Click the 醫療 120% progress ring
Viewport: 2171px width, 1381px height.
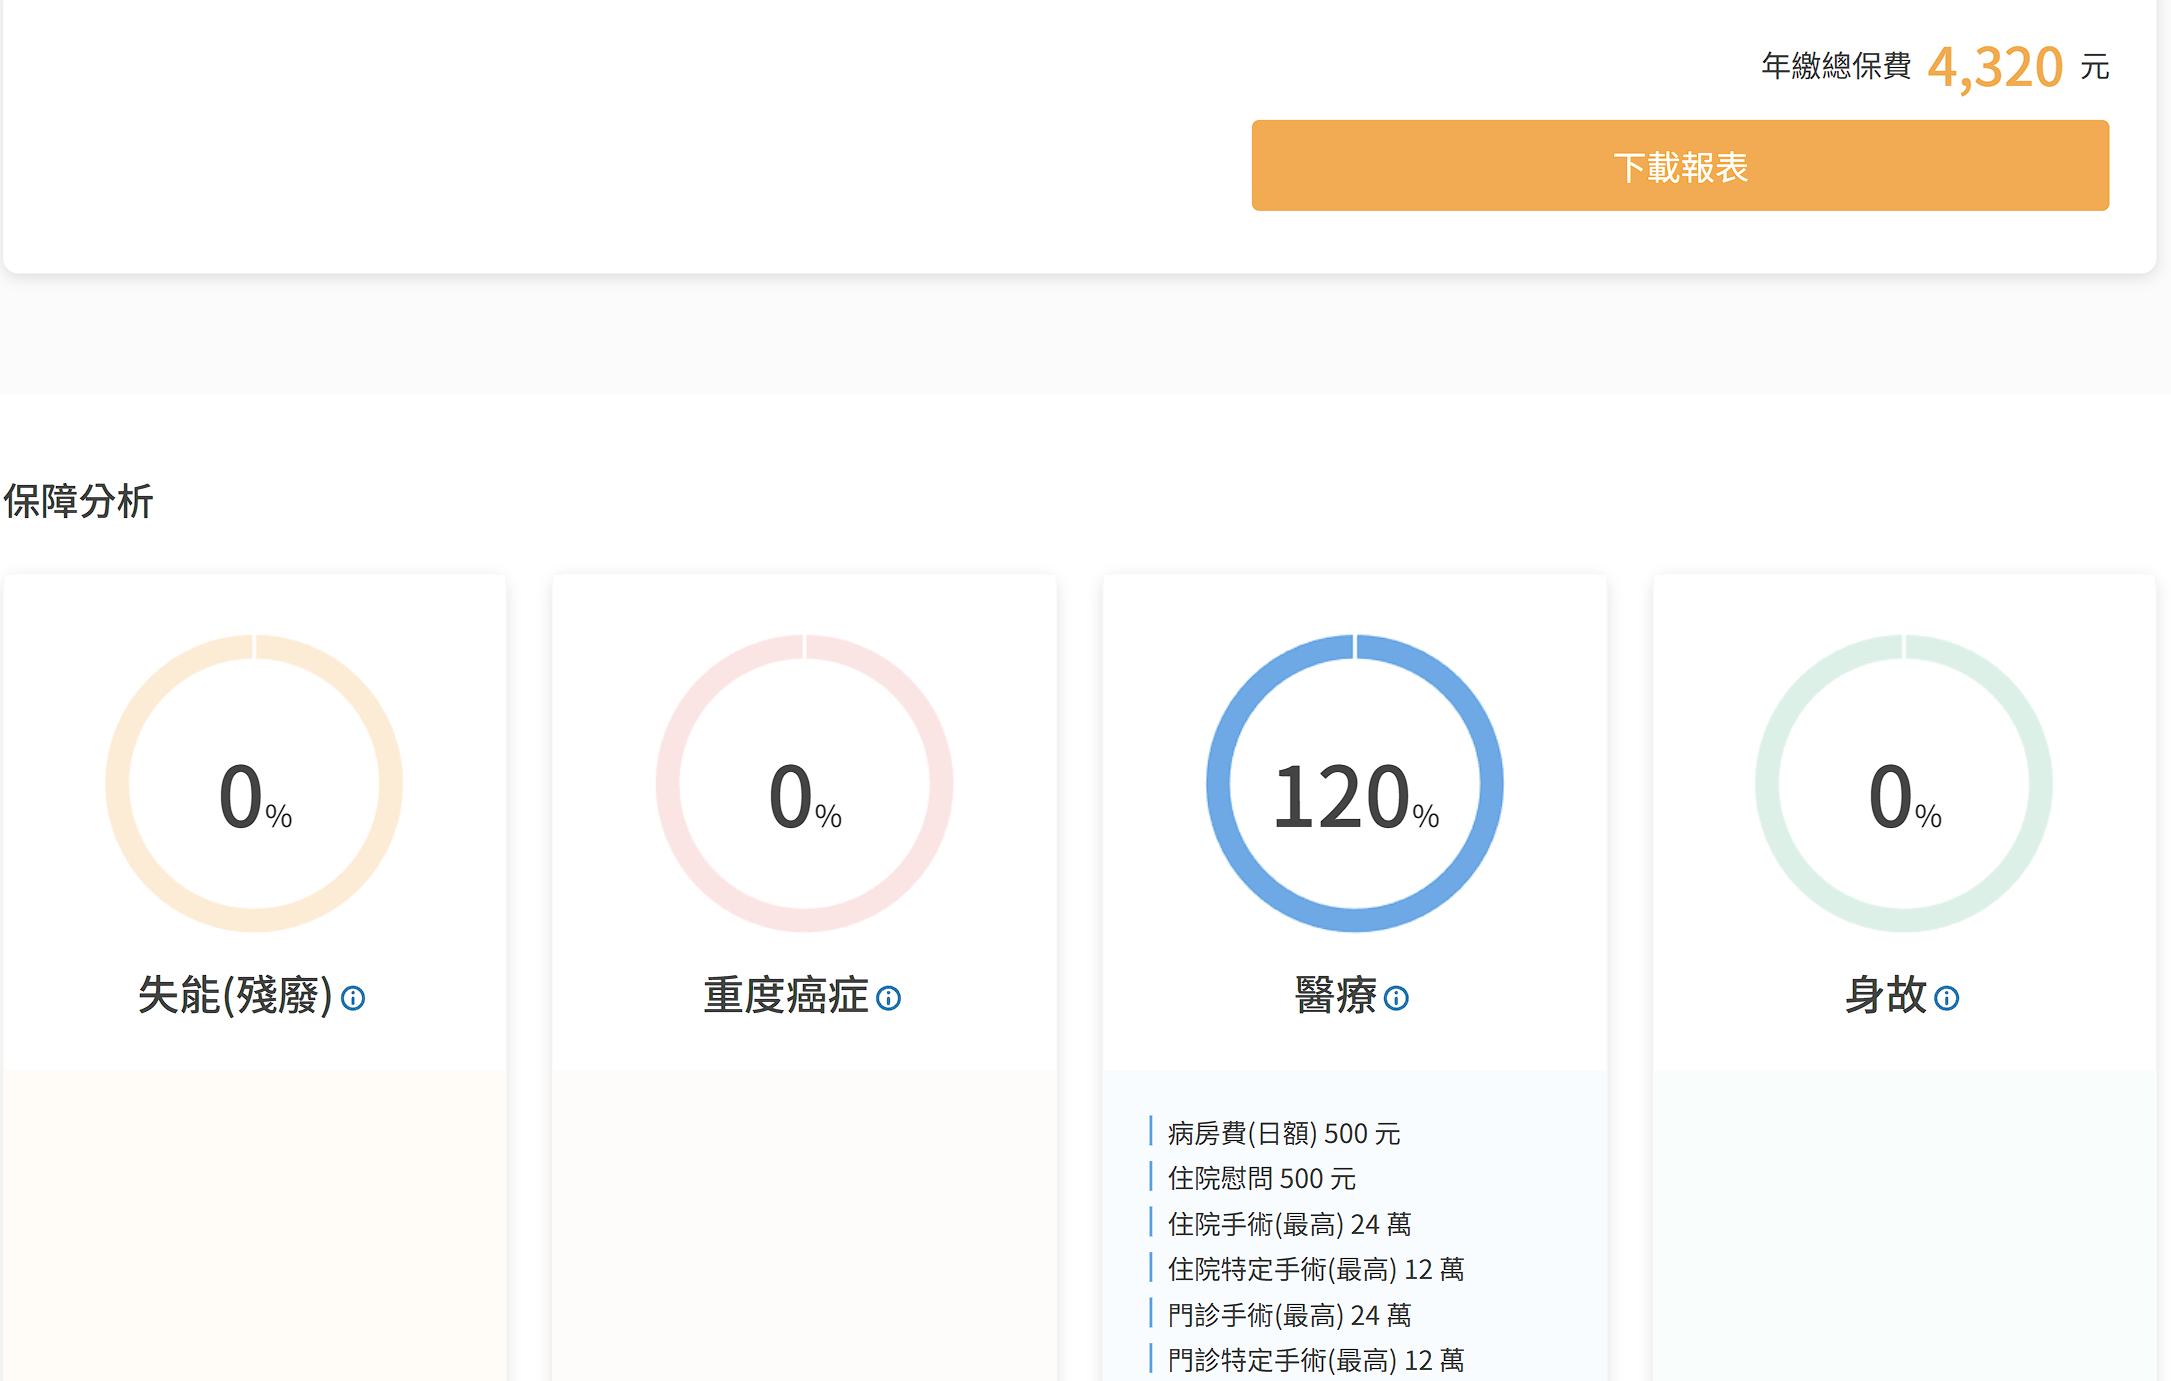point(1354,784)
